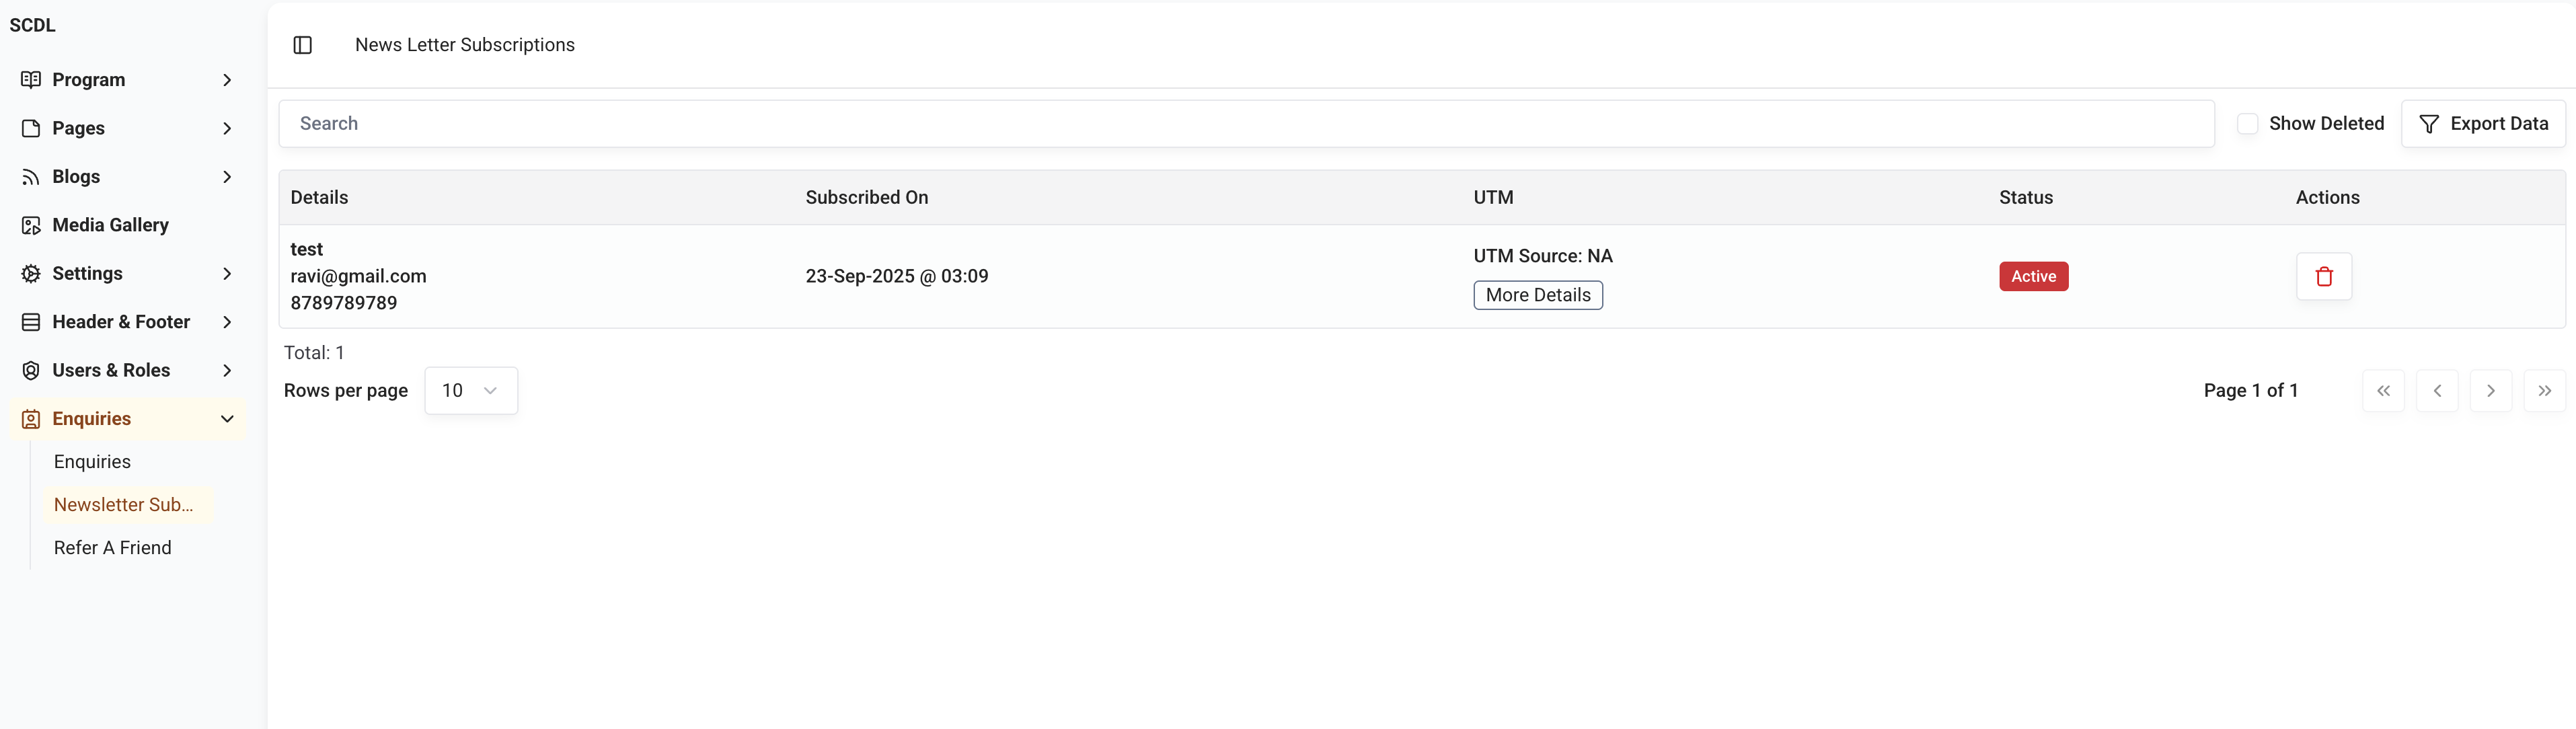Open the Refer A Friend page
Viewport: 2576px width, 729px height.
tap(113, 548)
